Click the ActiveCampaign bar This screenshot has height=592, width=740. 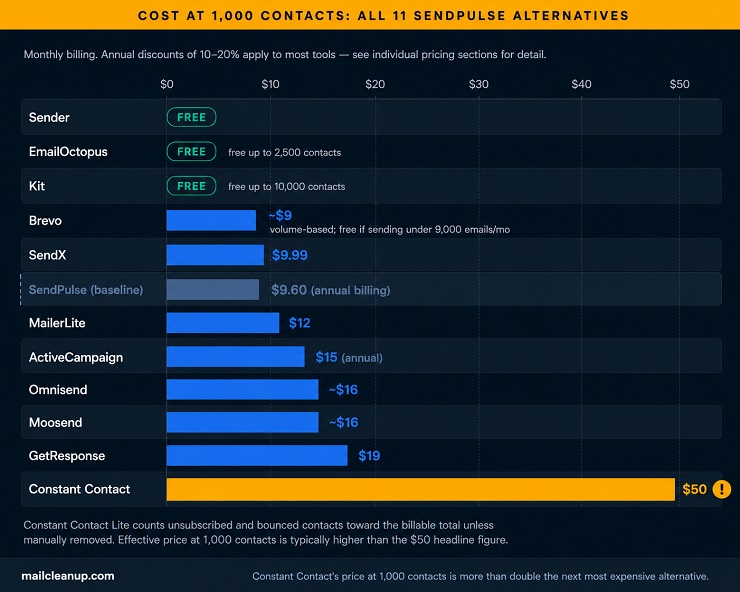click(x=235, y=357)
